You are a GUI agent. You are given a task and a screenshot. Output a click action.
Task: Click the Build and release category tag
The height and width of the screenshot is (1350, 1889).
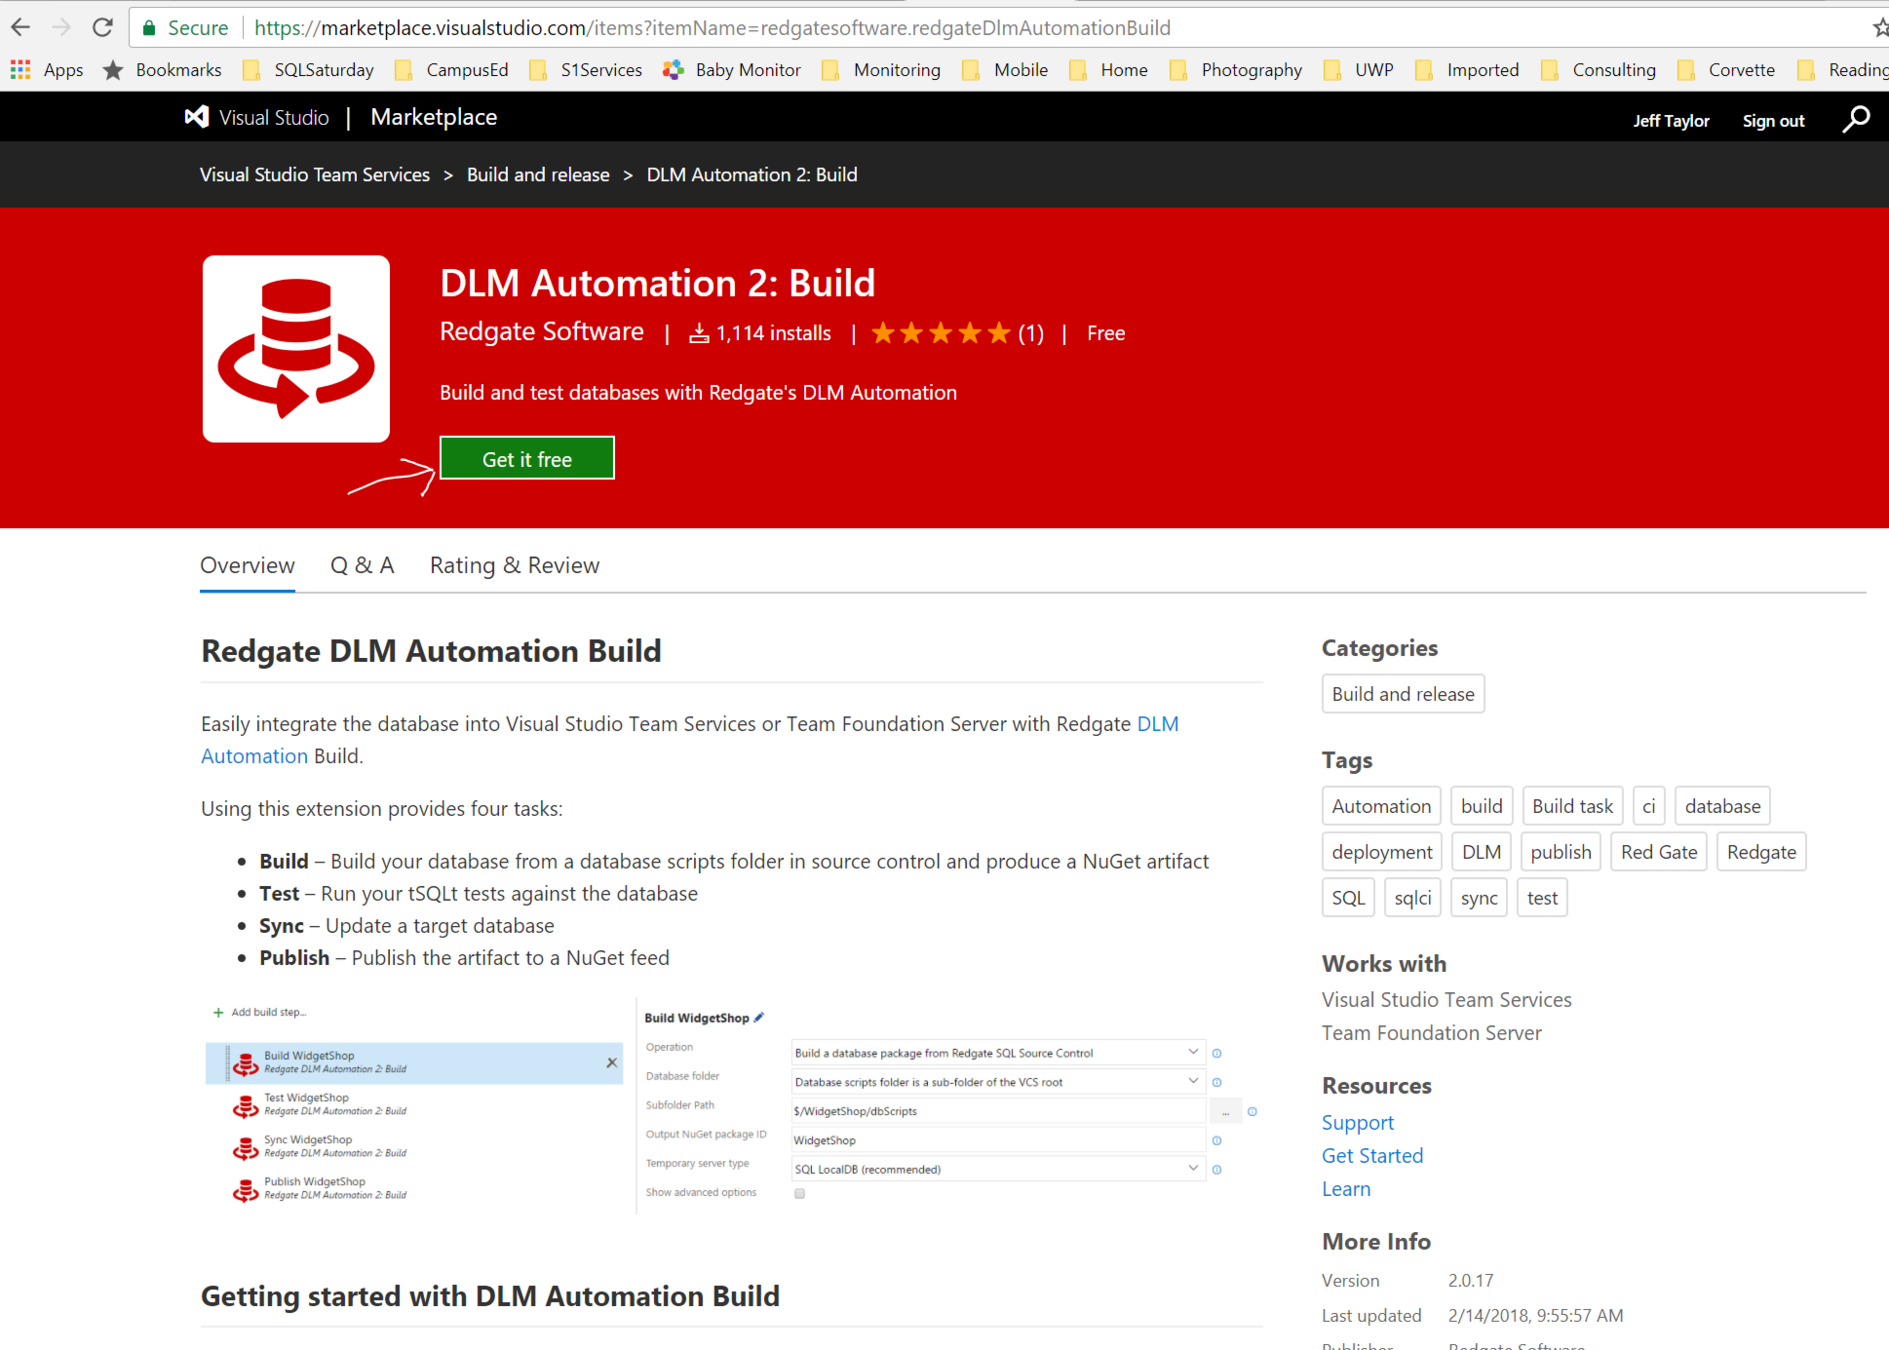(x=1403, y=694)
